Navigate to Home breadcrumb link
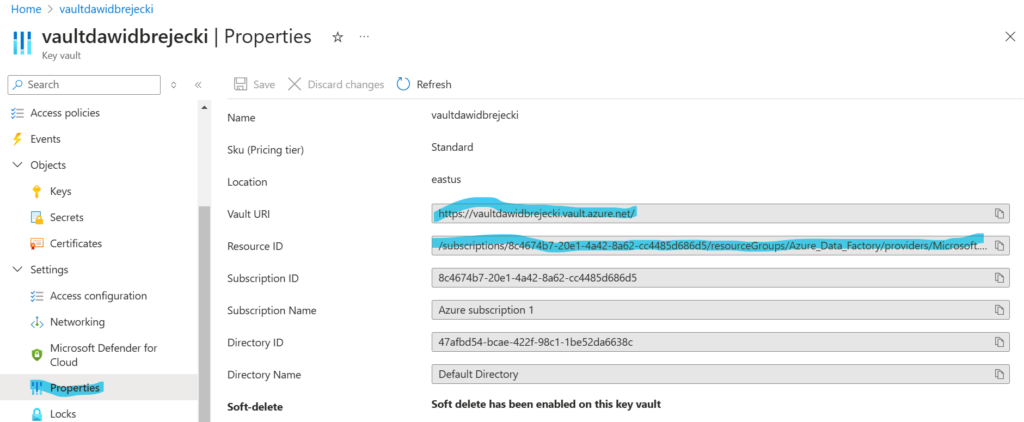Image resolution: width=1024 pixels, height=422 pixels. (24, 8)
